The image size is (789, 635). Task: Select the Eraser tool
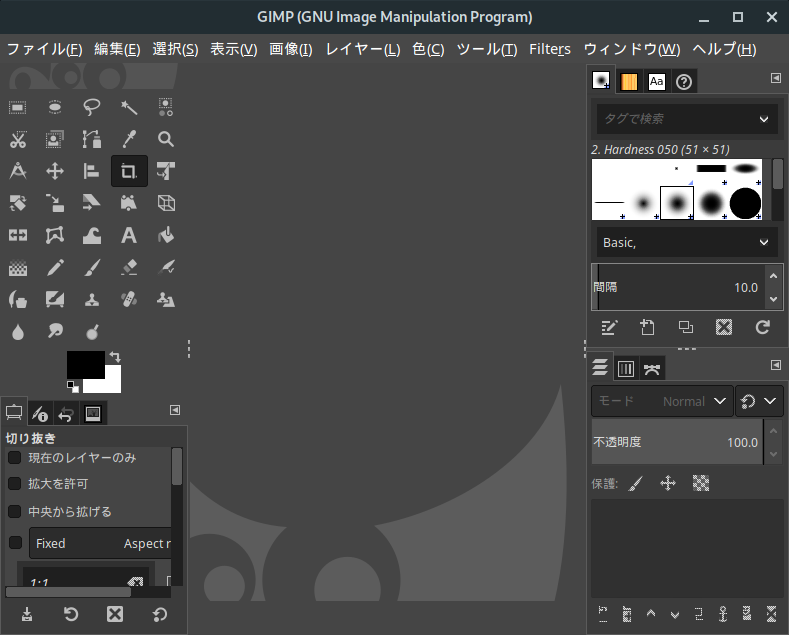click(129, 268)
